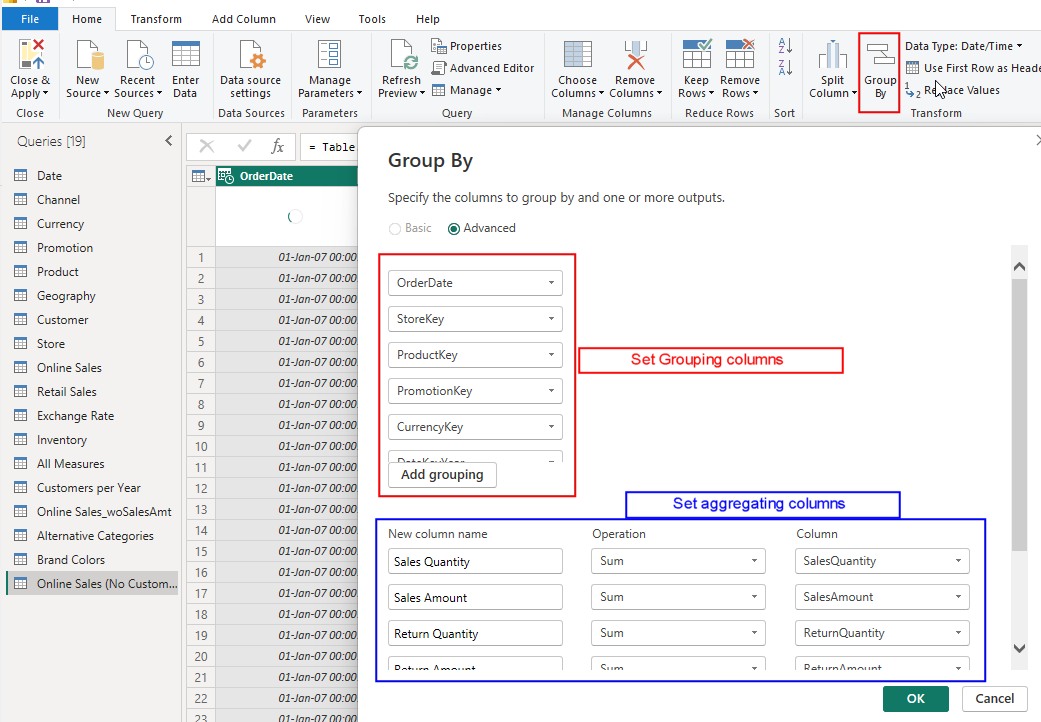This screenshot has width=1041, height=722.
Task: Click the Group By dialog vertical scrollbar
Action: pos(1019,415)
